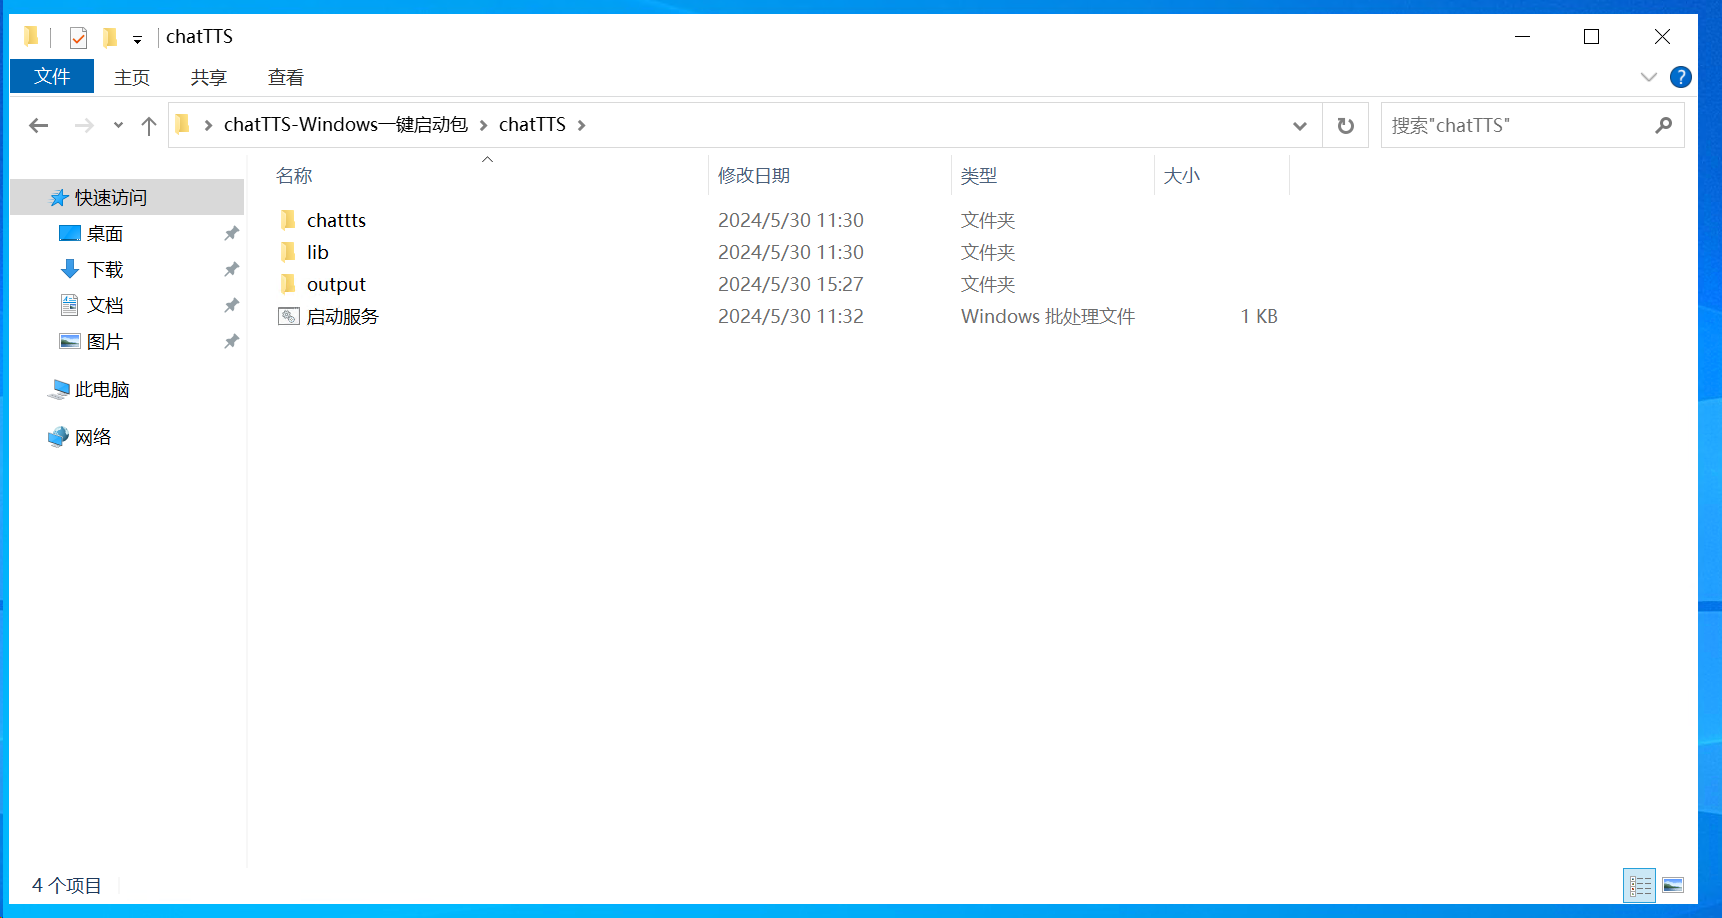The height and width of the screenshot is (918, 1722).
Task: Click the network icon in sidebar
Action: (x=59, y=437)
